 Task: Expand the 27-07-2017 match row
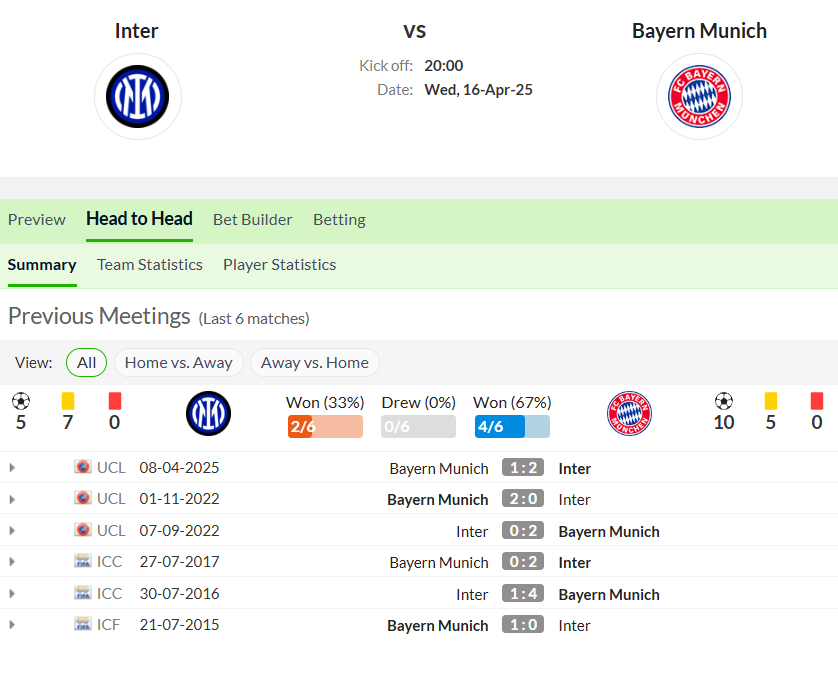coord(12,562)
